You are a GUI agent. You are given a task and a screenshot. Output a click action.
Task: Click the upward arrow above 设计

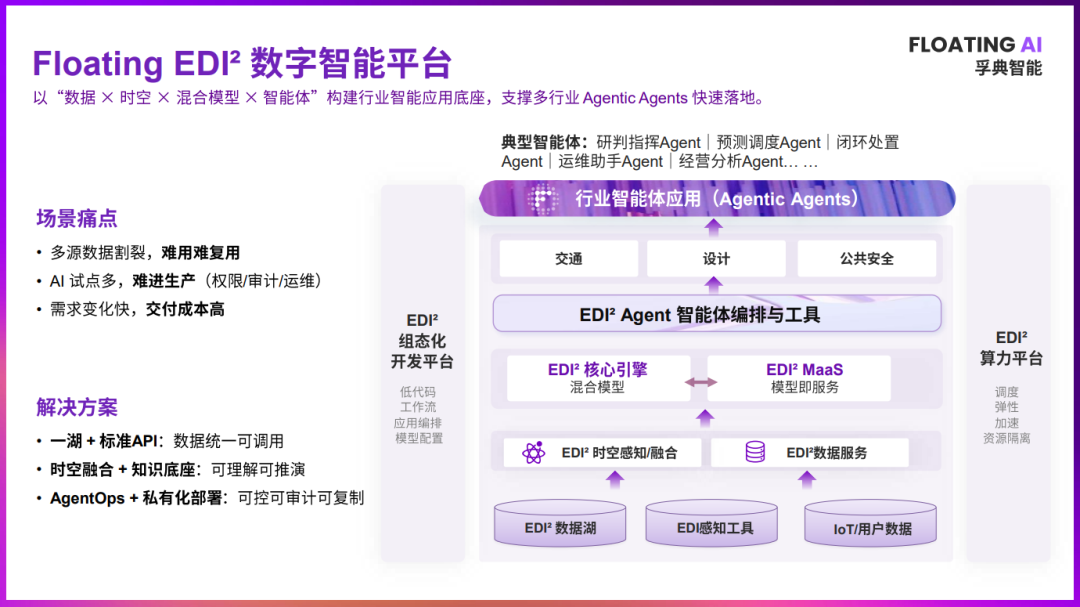tap(716, 227)
